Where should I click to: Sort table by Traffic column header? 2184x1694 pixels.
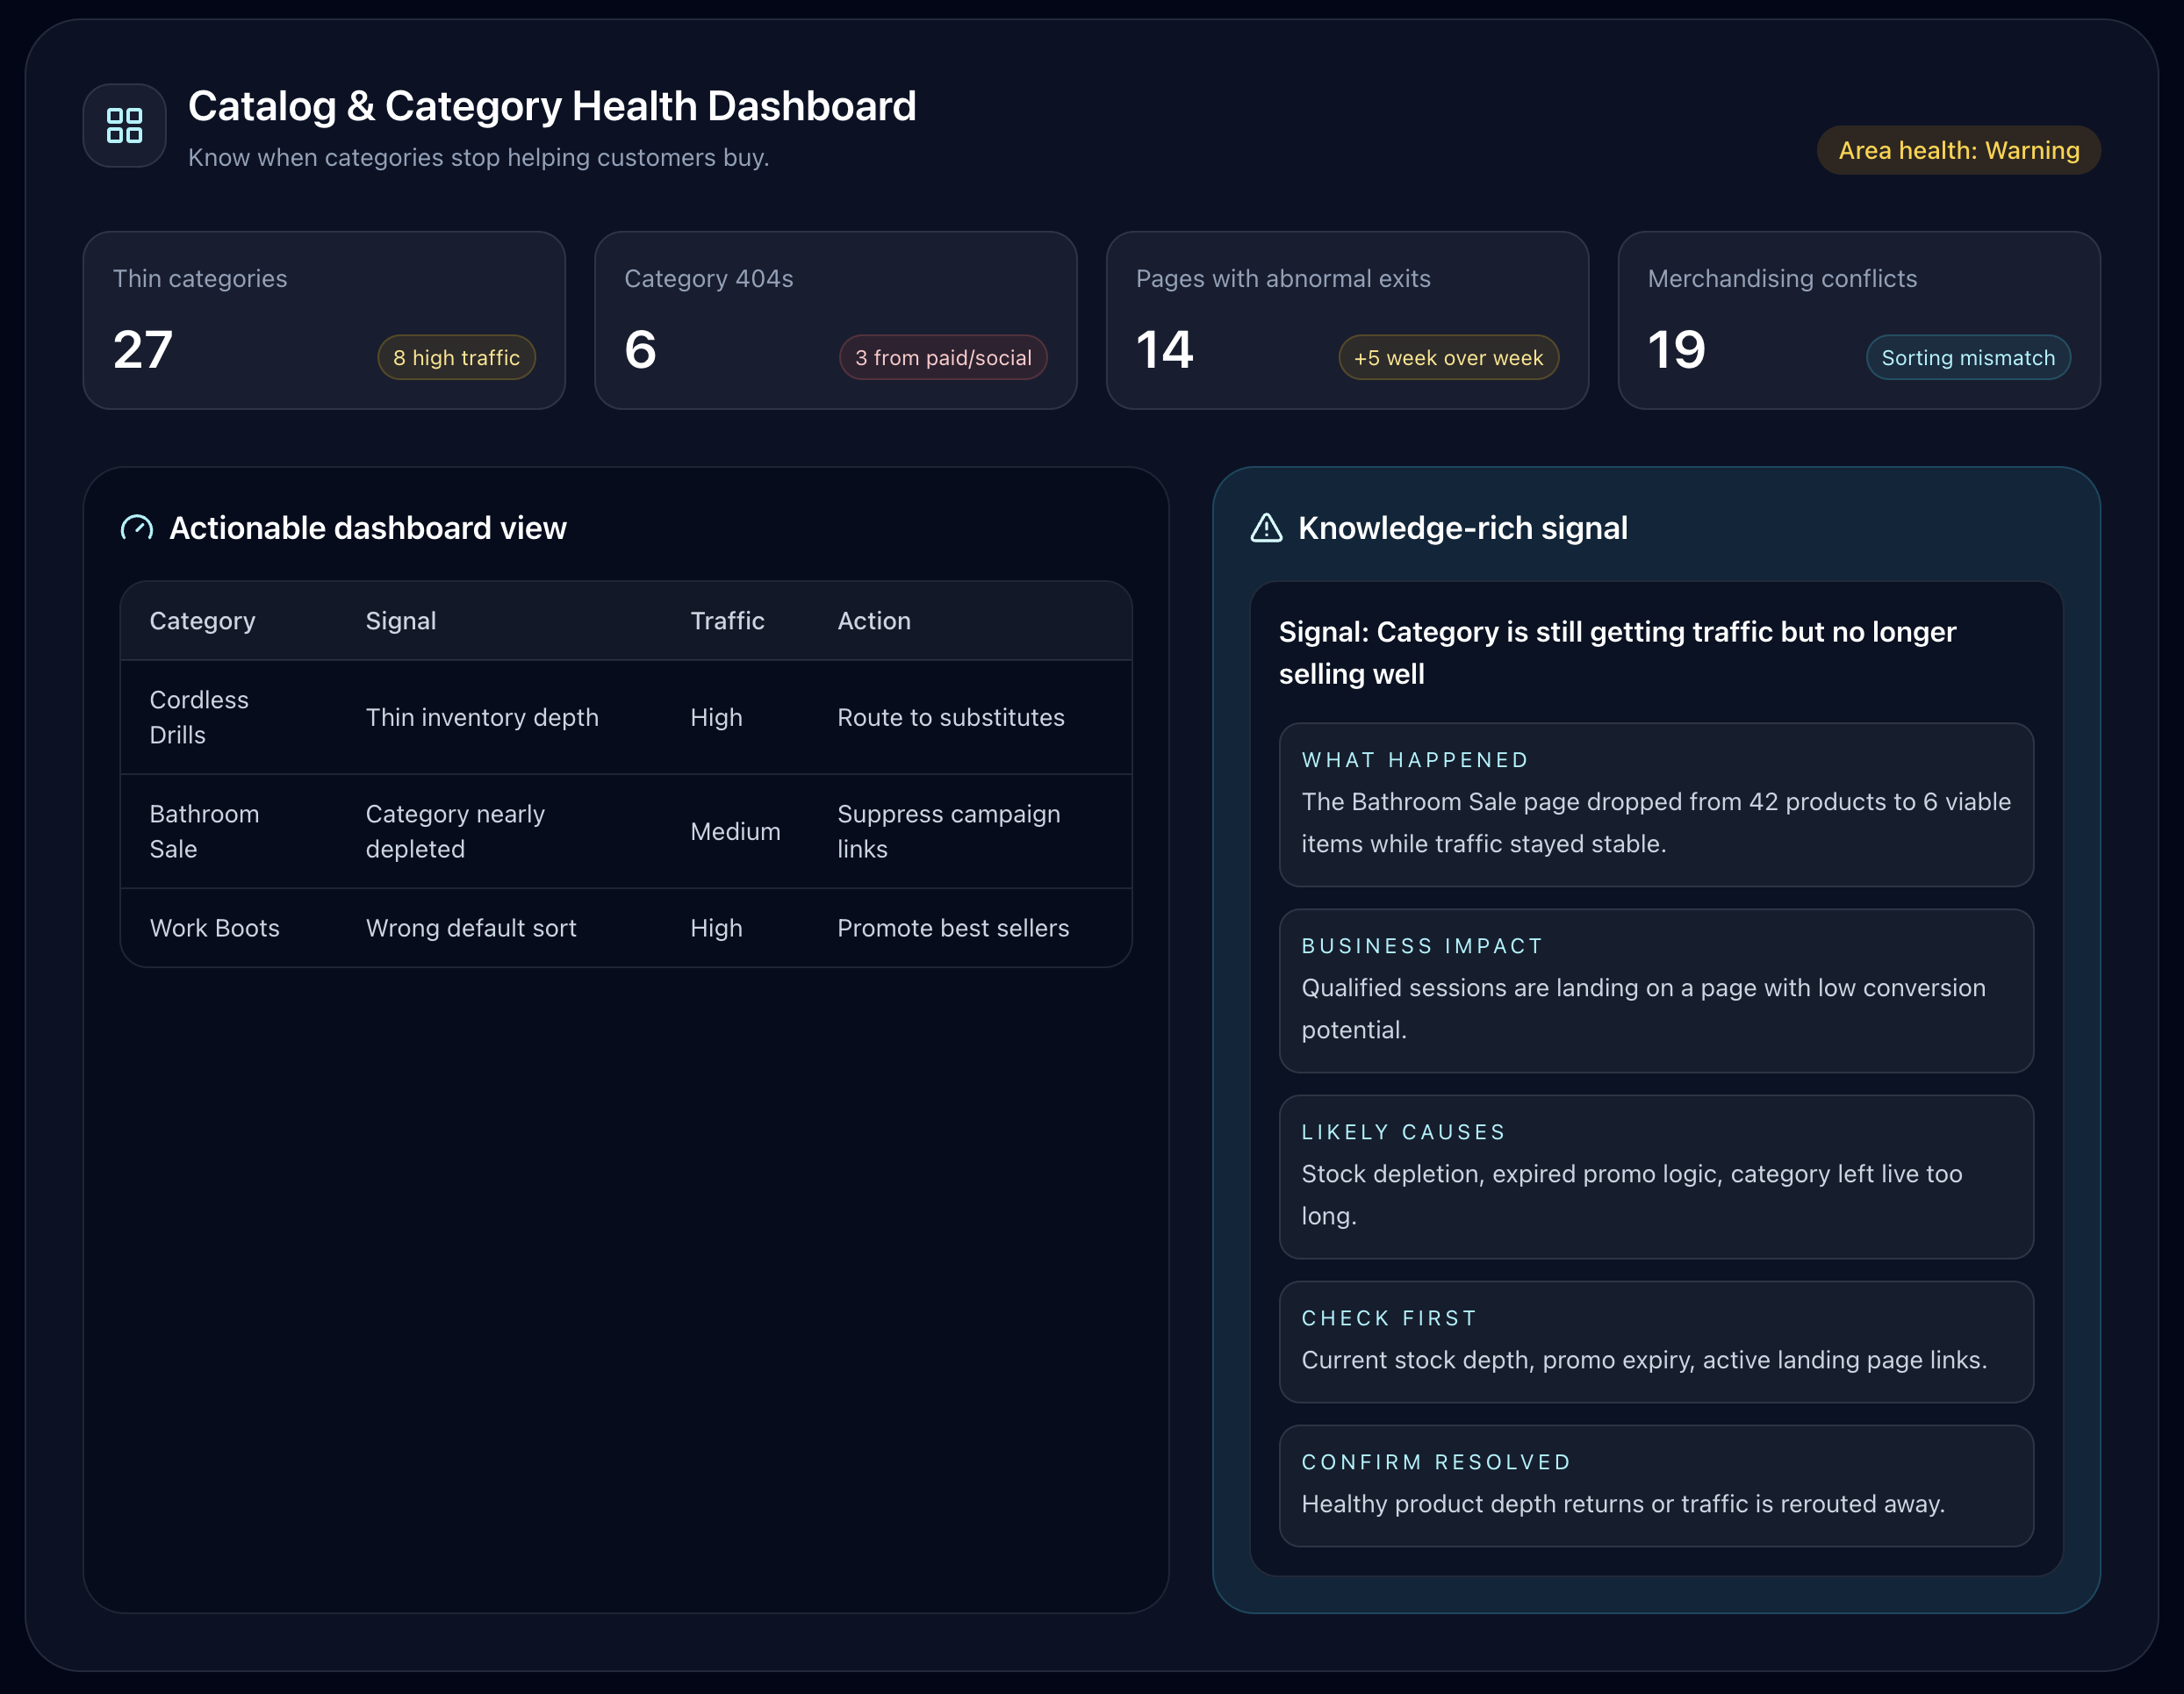[x=727, y=621]
